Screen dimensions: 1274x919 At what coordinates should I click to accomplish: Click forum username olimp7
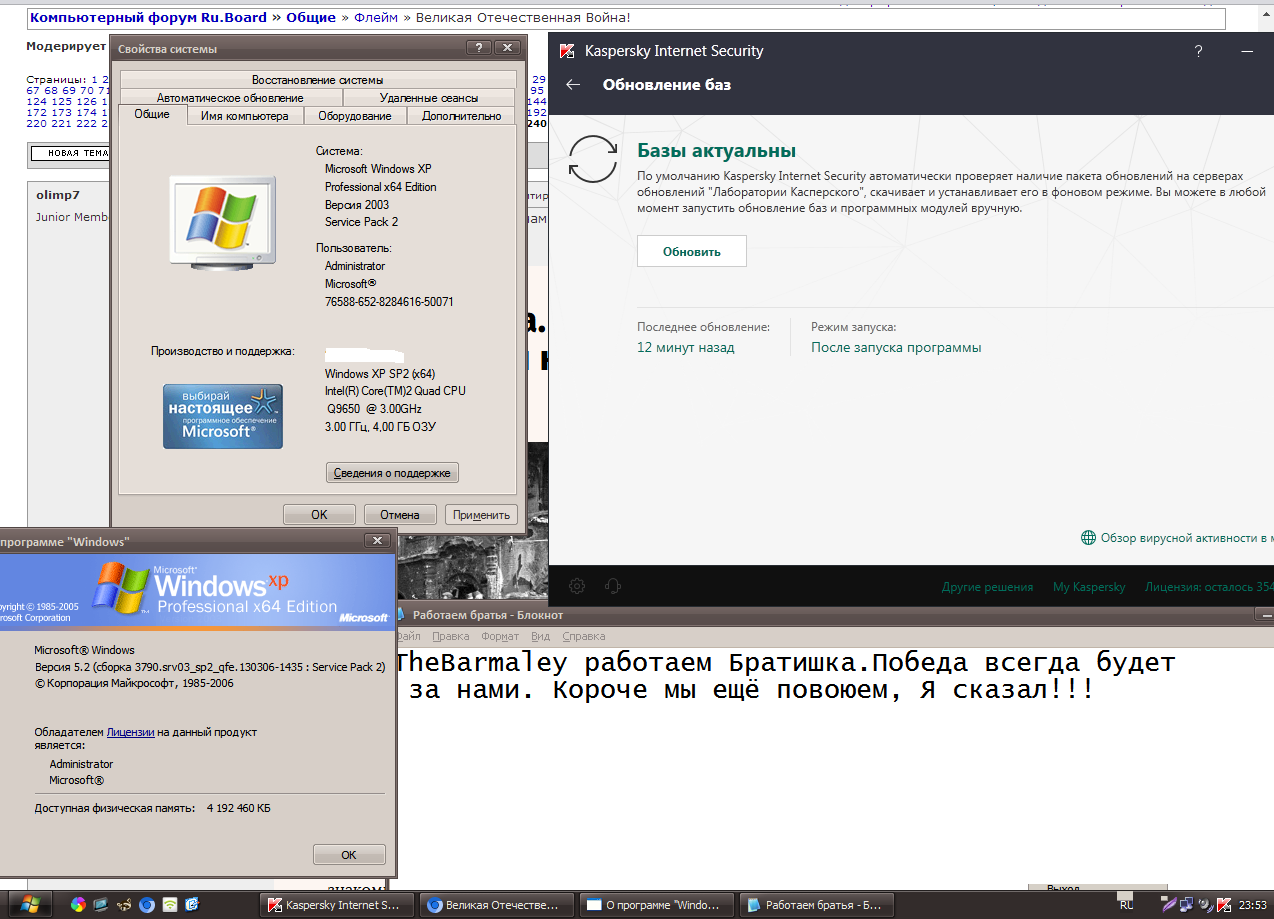[58, 195]
